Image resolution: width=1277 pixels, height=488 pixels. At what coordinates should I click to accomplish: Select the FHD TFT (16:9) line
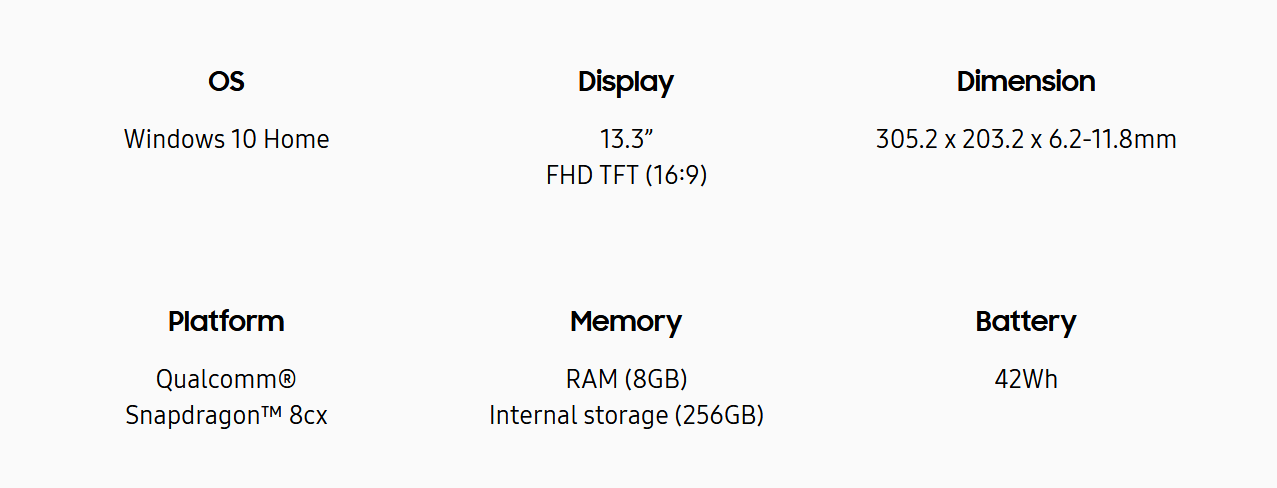(x=626, y=175)
